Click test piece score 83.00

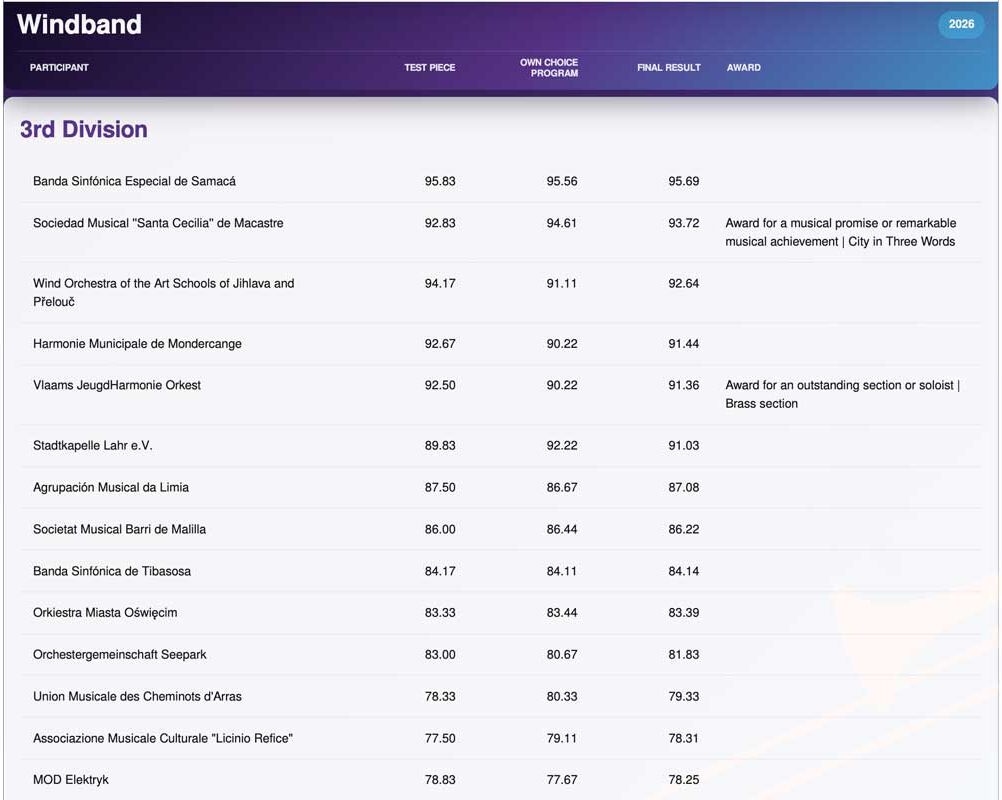440,655
